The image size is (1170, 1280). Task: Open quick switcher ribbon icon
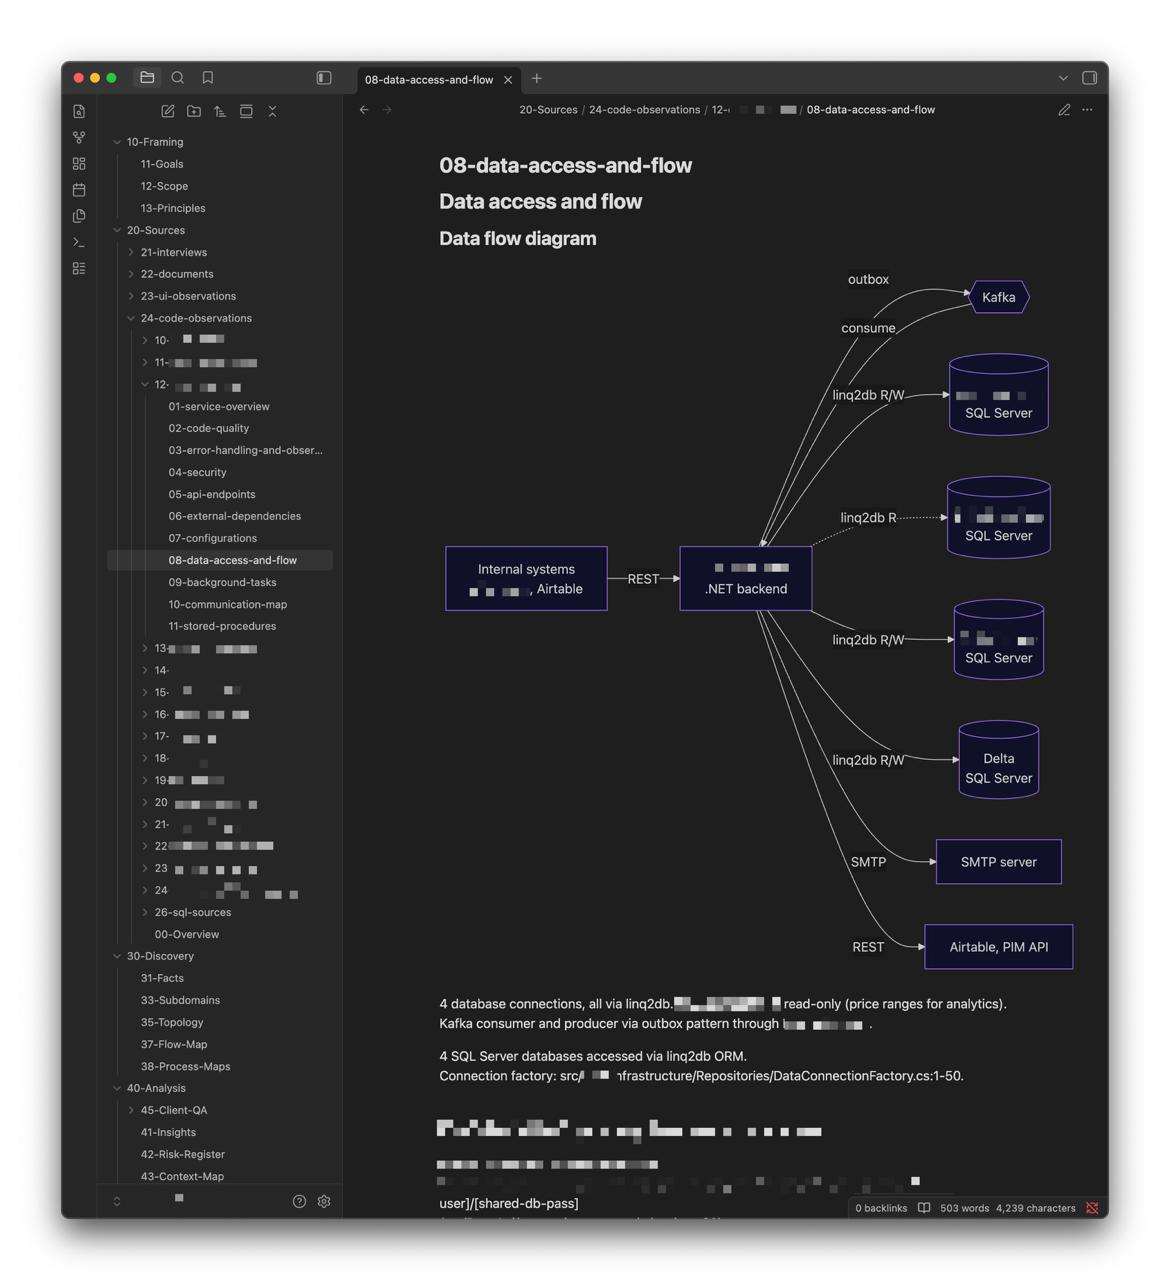click(x=79, y=111)
